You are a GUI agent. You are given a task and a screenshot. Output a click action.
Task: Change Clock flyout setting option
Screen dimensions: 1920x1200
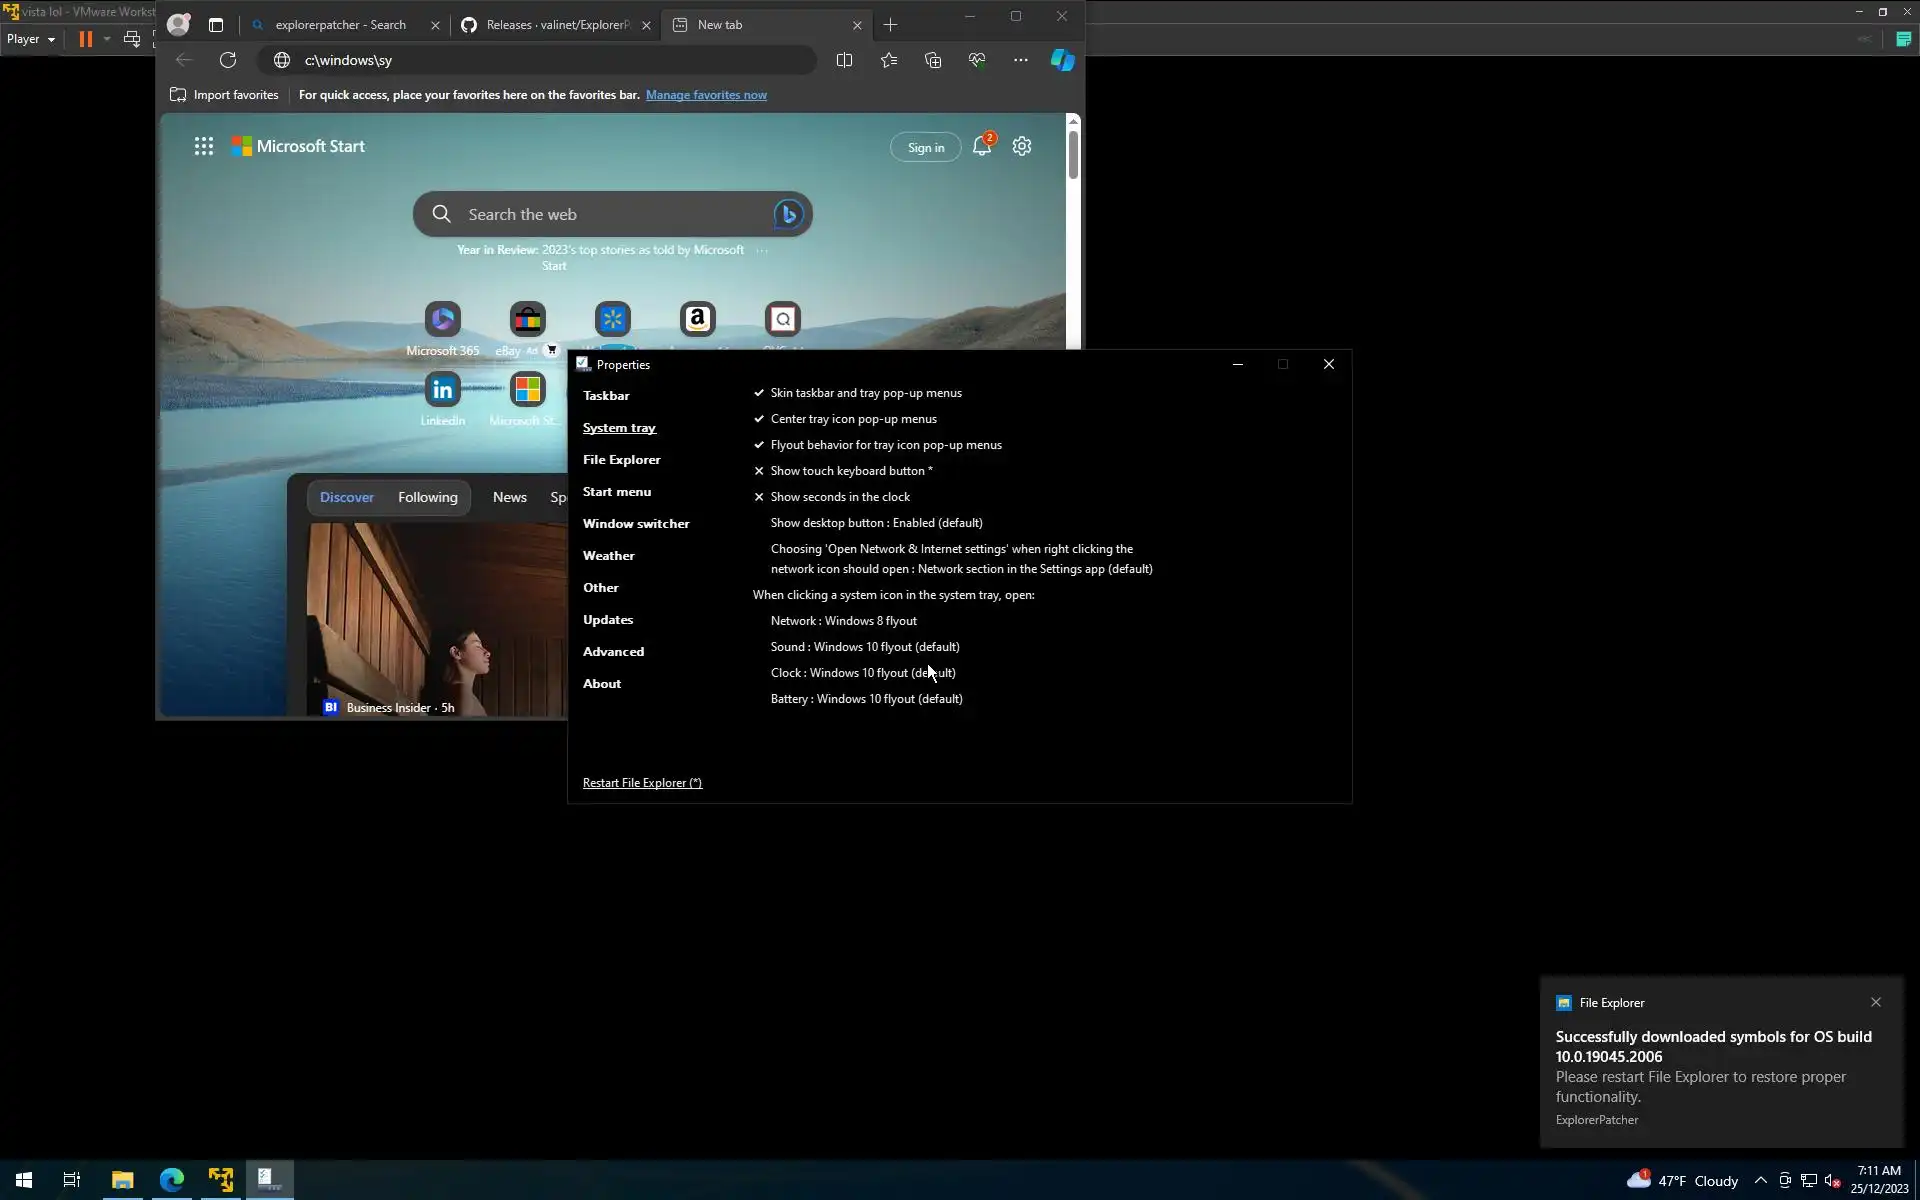tap(862, 673)
